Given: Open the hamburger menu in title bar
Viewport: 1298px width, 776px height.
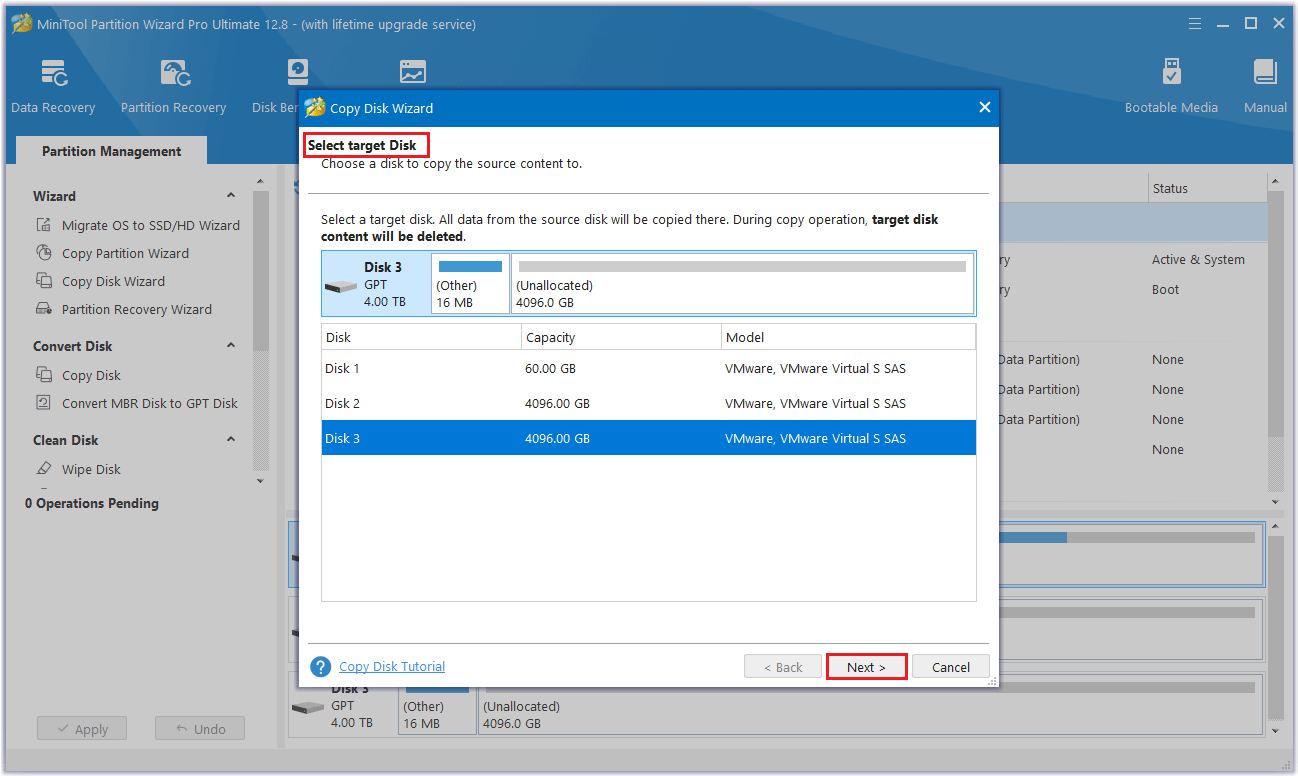Looking at the screenshot, I should (x=1195, y=23).
